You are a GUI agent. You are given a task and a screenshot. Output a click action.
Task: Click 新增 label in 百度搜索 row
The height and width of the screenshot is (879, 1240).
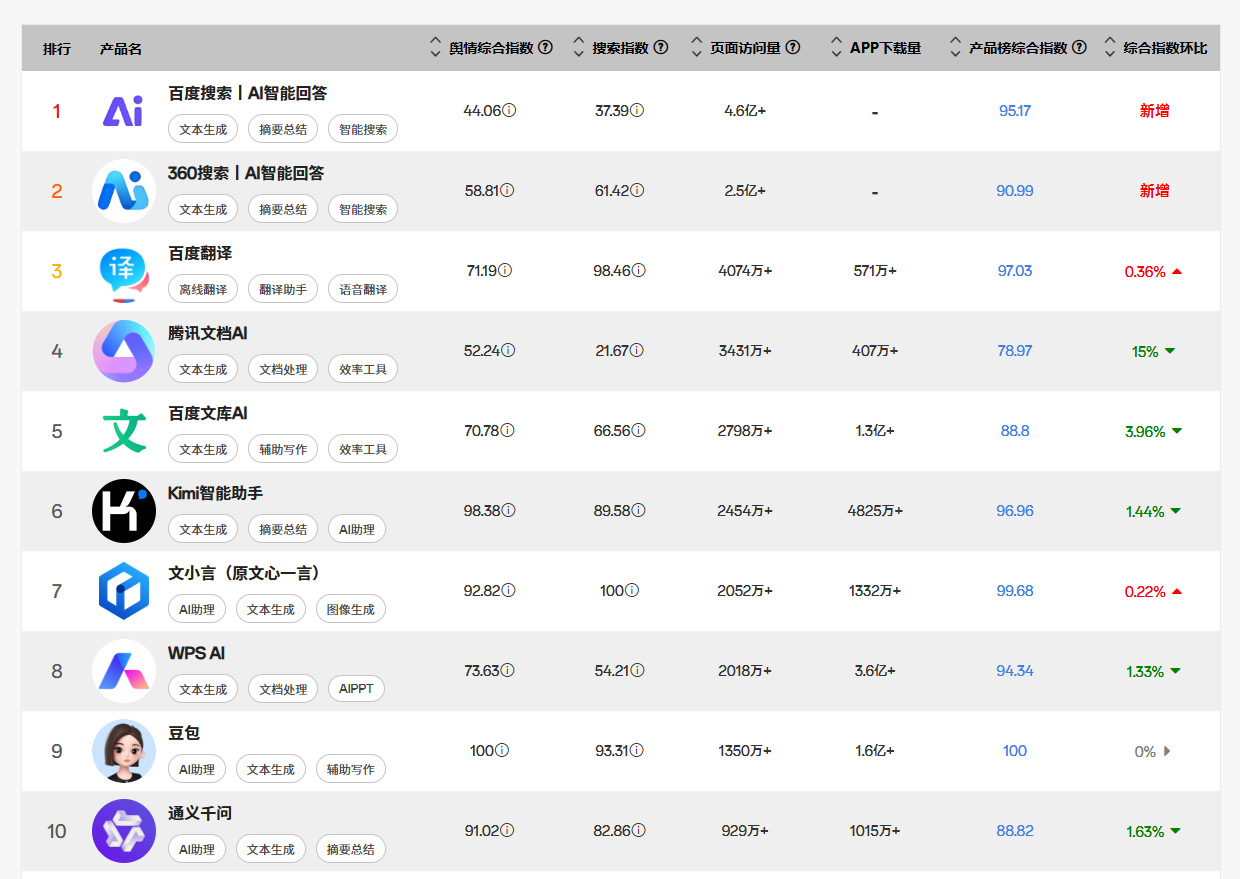point(1154,111)
